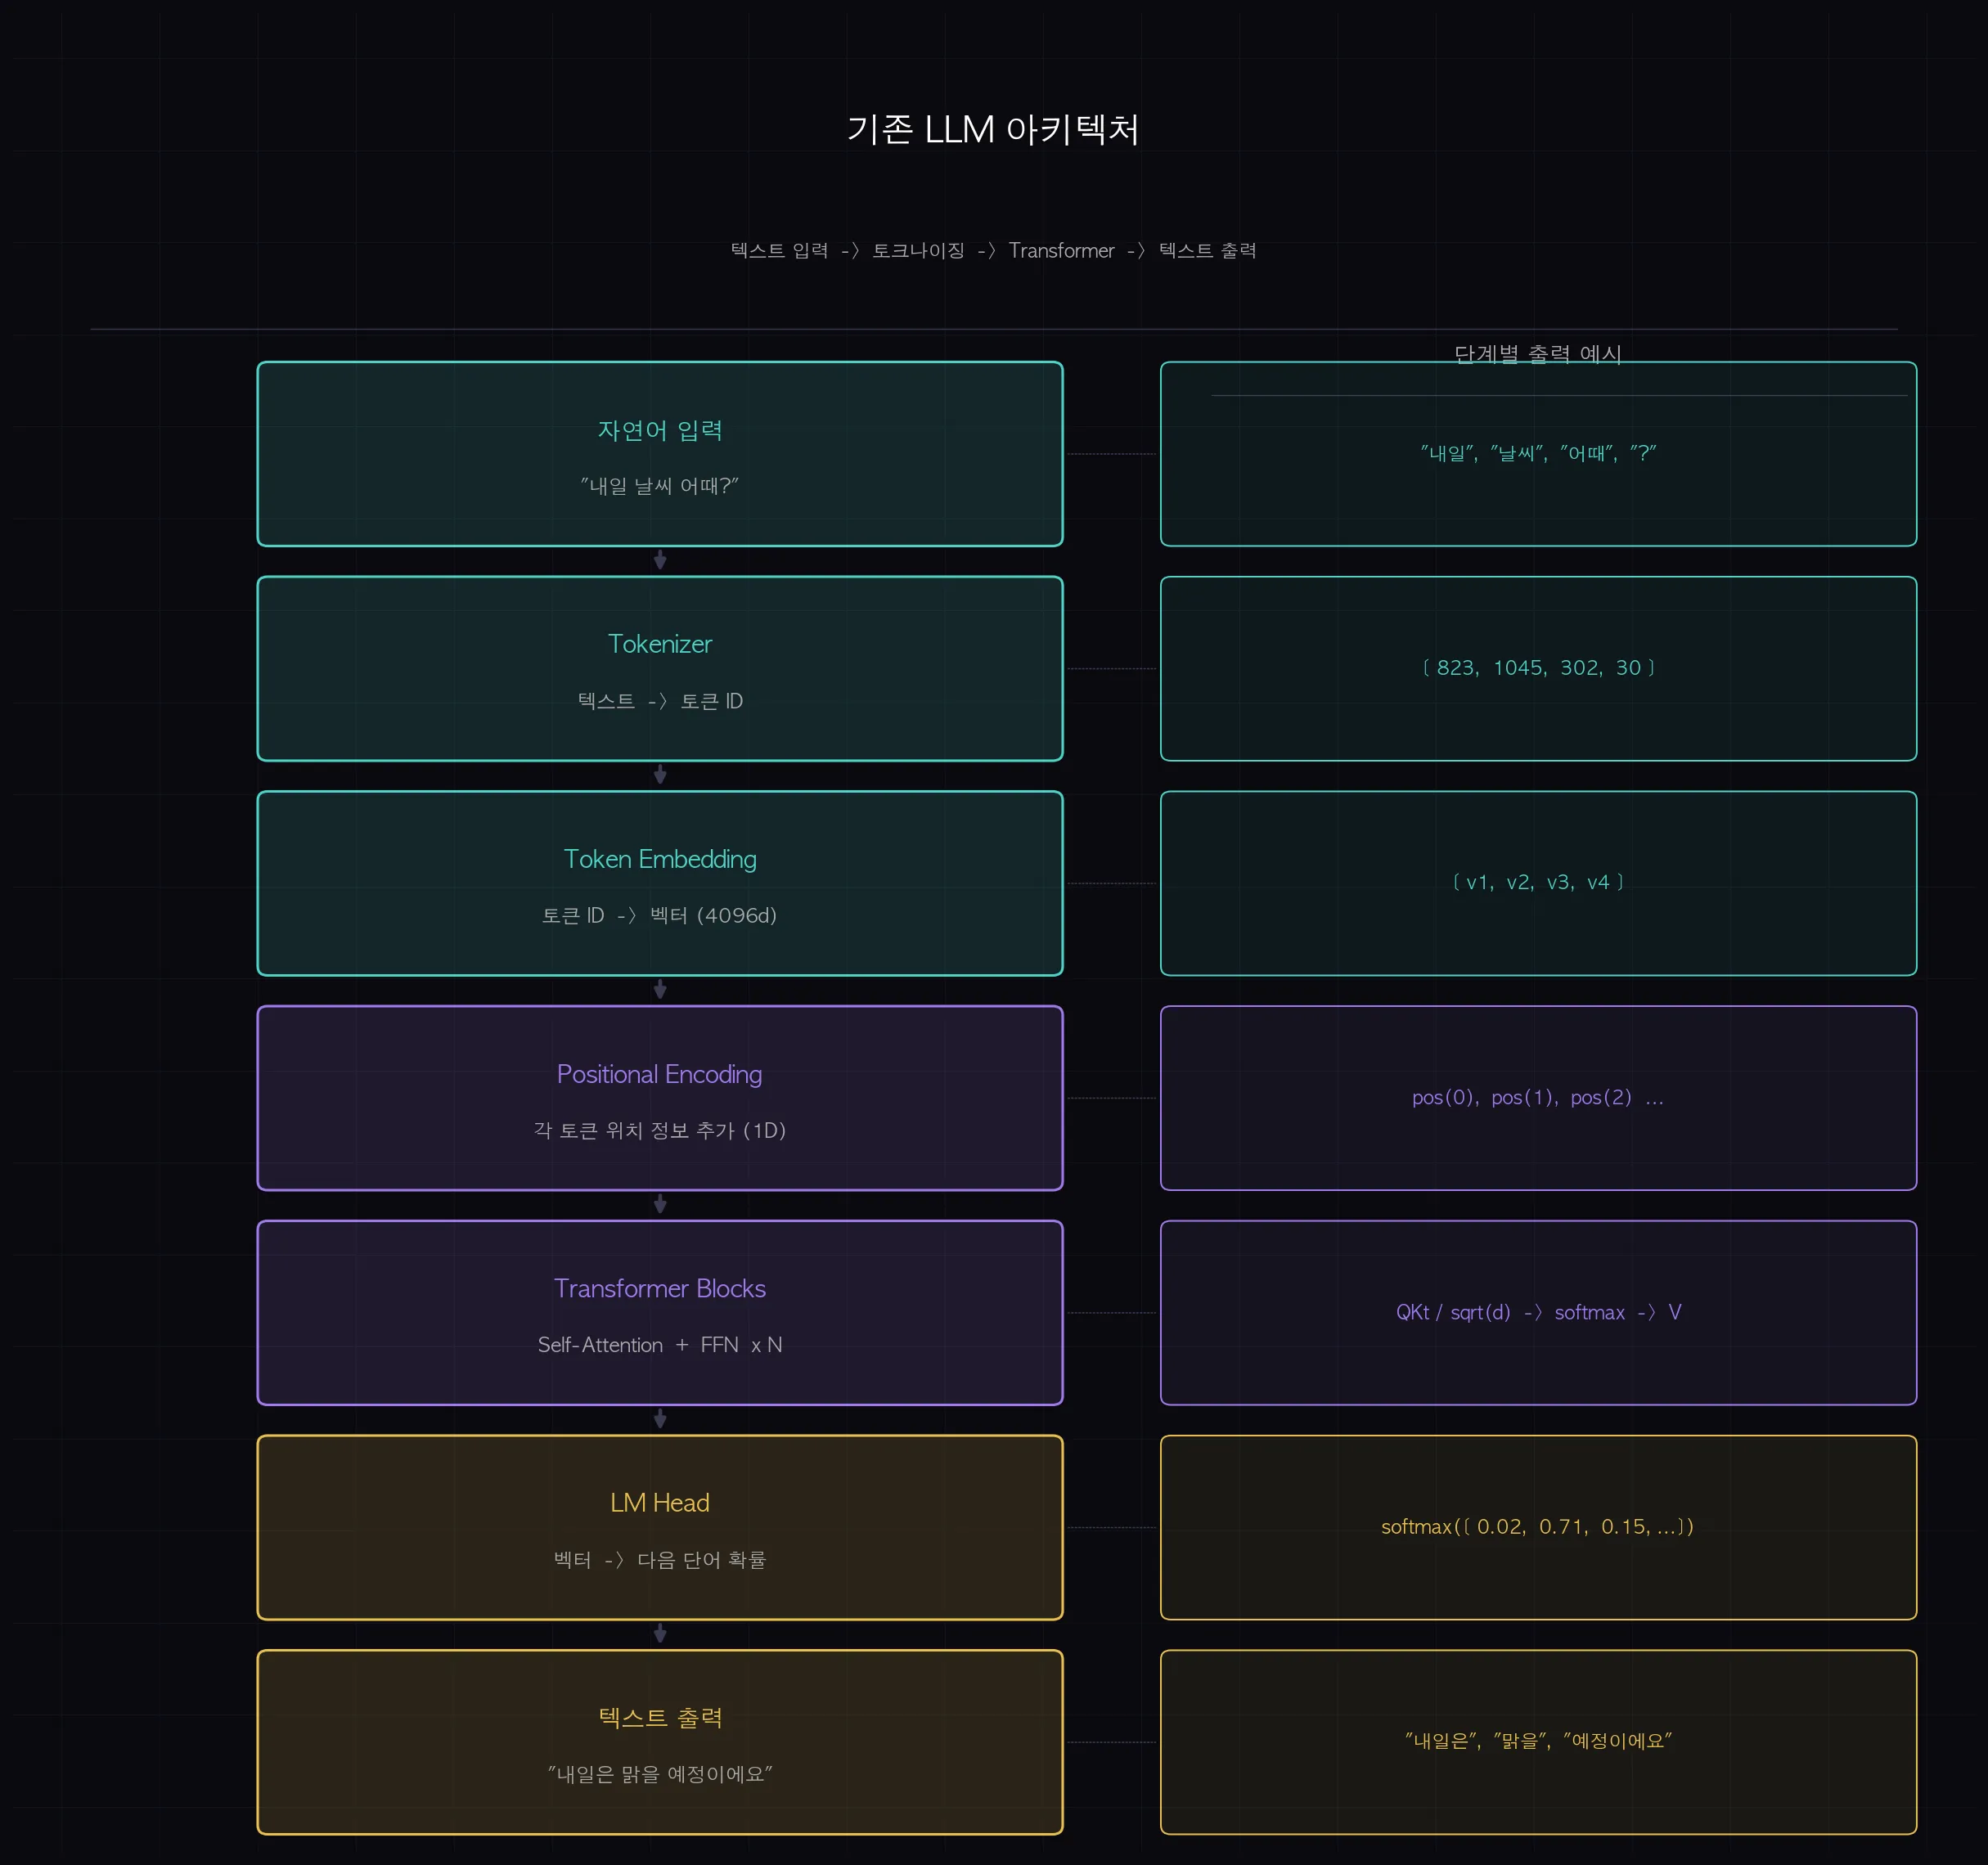The width and height of the screenshot is (1988, 1865).
Task: Click output sentence '내일은 맑을 예정이에요'
Action: (x=660, y=1774)
